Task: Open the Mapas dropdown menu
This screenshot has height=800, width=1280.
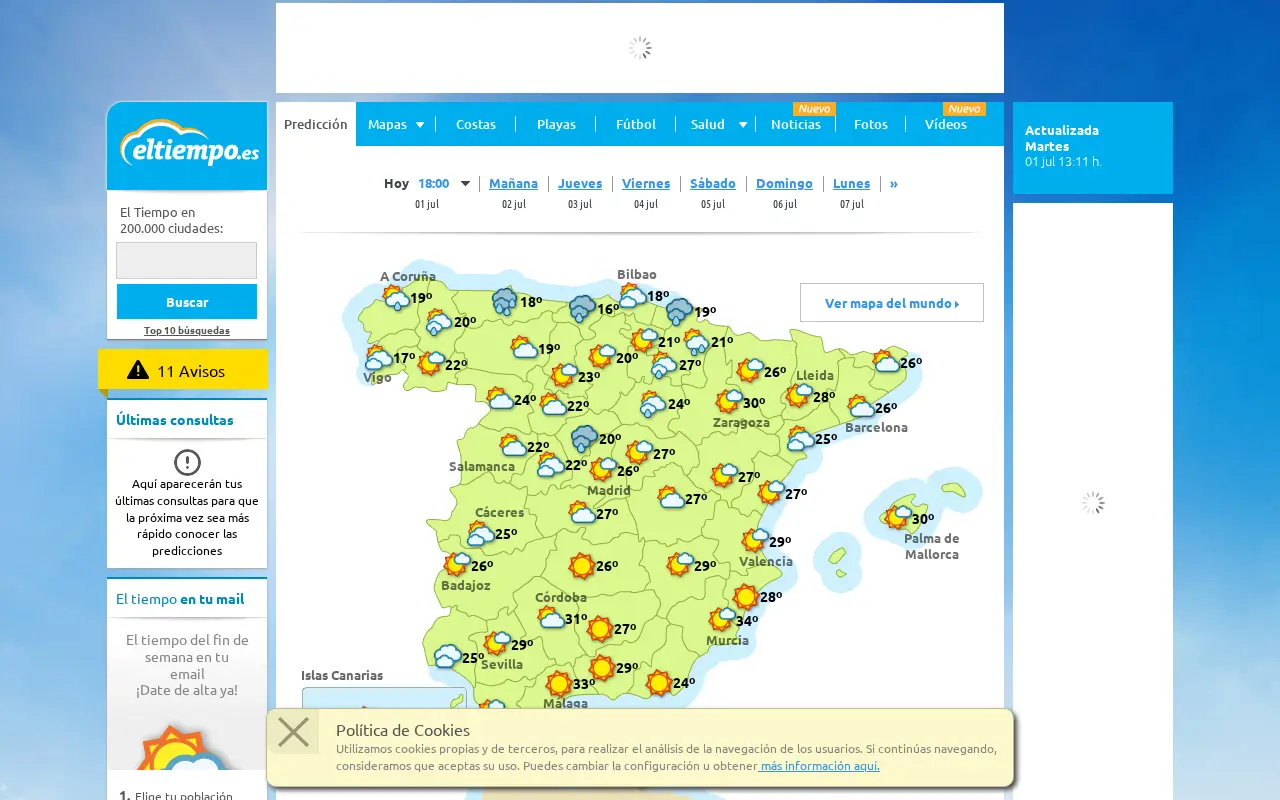Action: pyautogui.click(x=396, y=124)
